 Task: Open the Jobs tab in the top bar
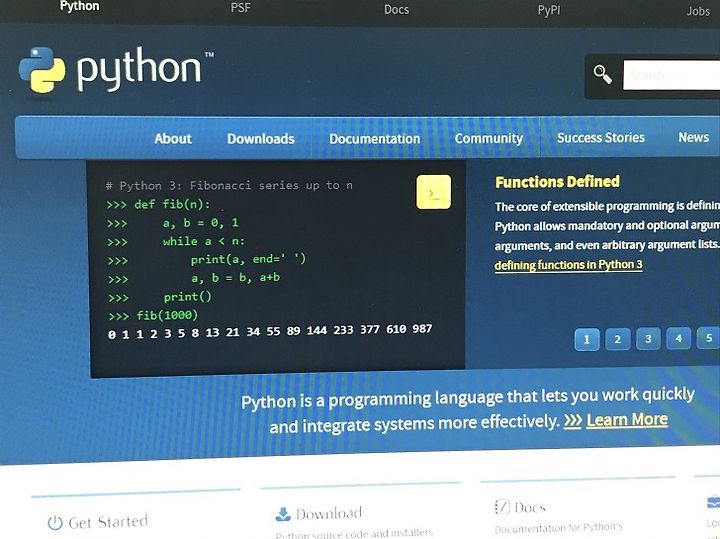point(698,11)
